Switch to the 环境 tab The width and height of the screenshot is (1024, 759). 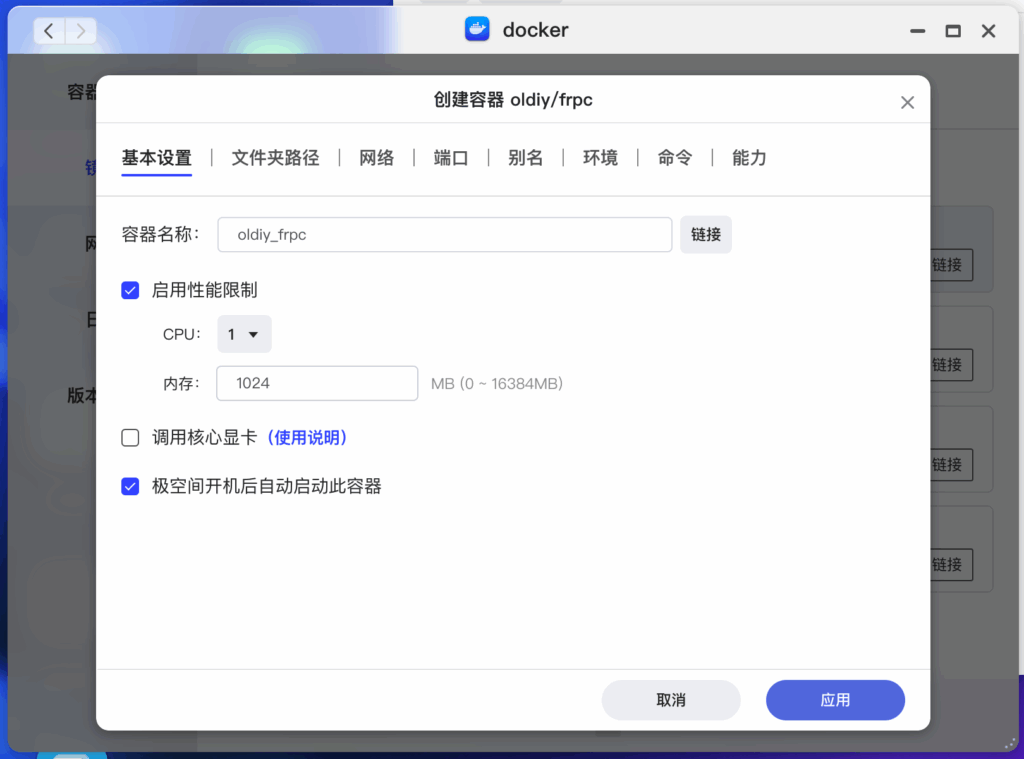(600, 157)
